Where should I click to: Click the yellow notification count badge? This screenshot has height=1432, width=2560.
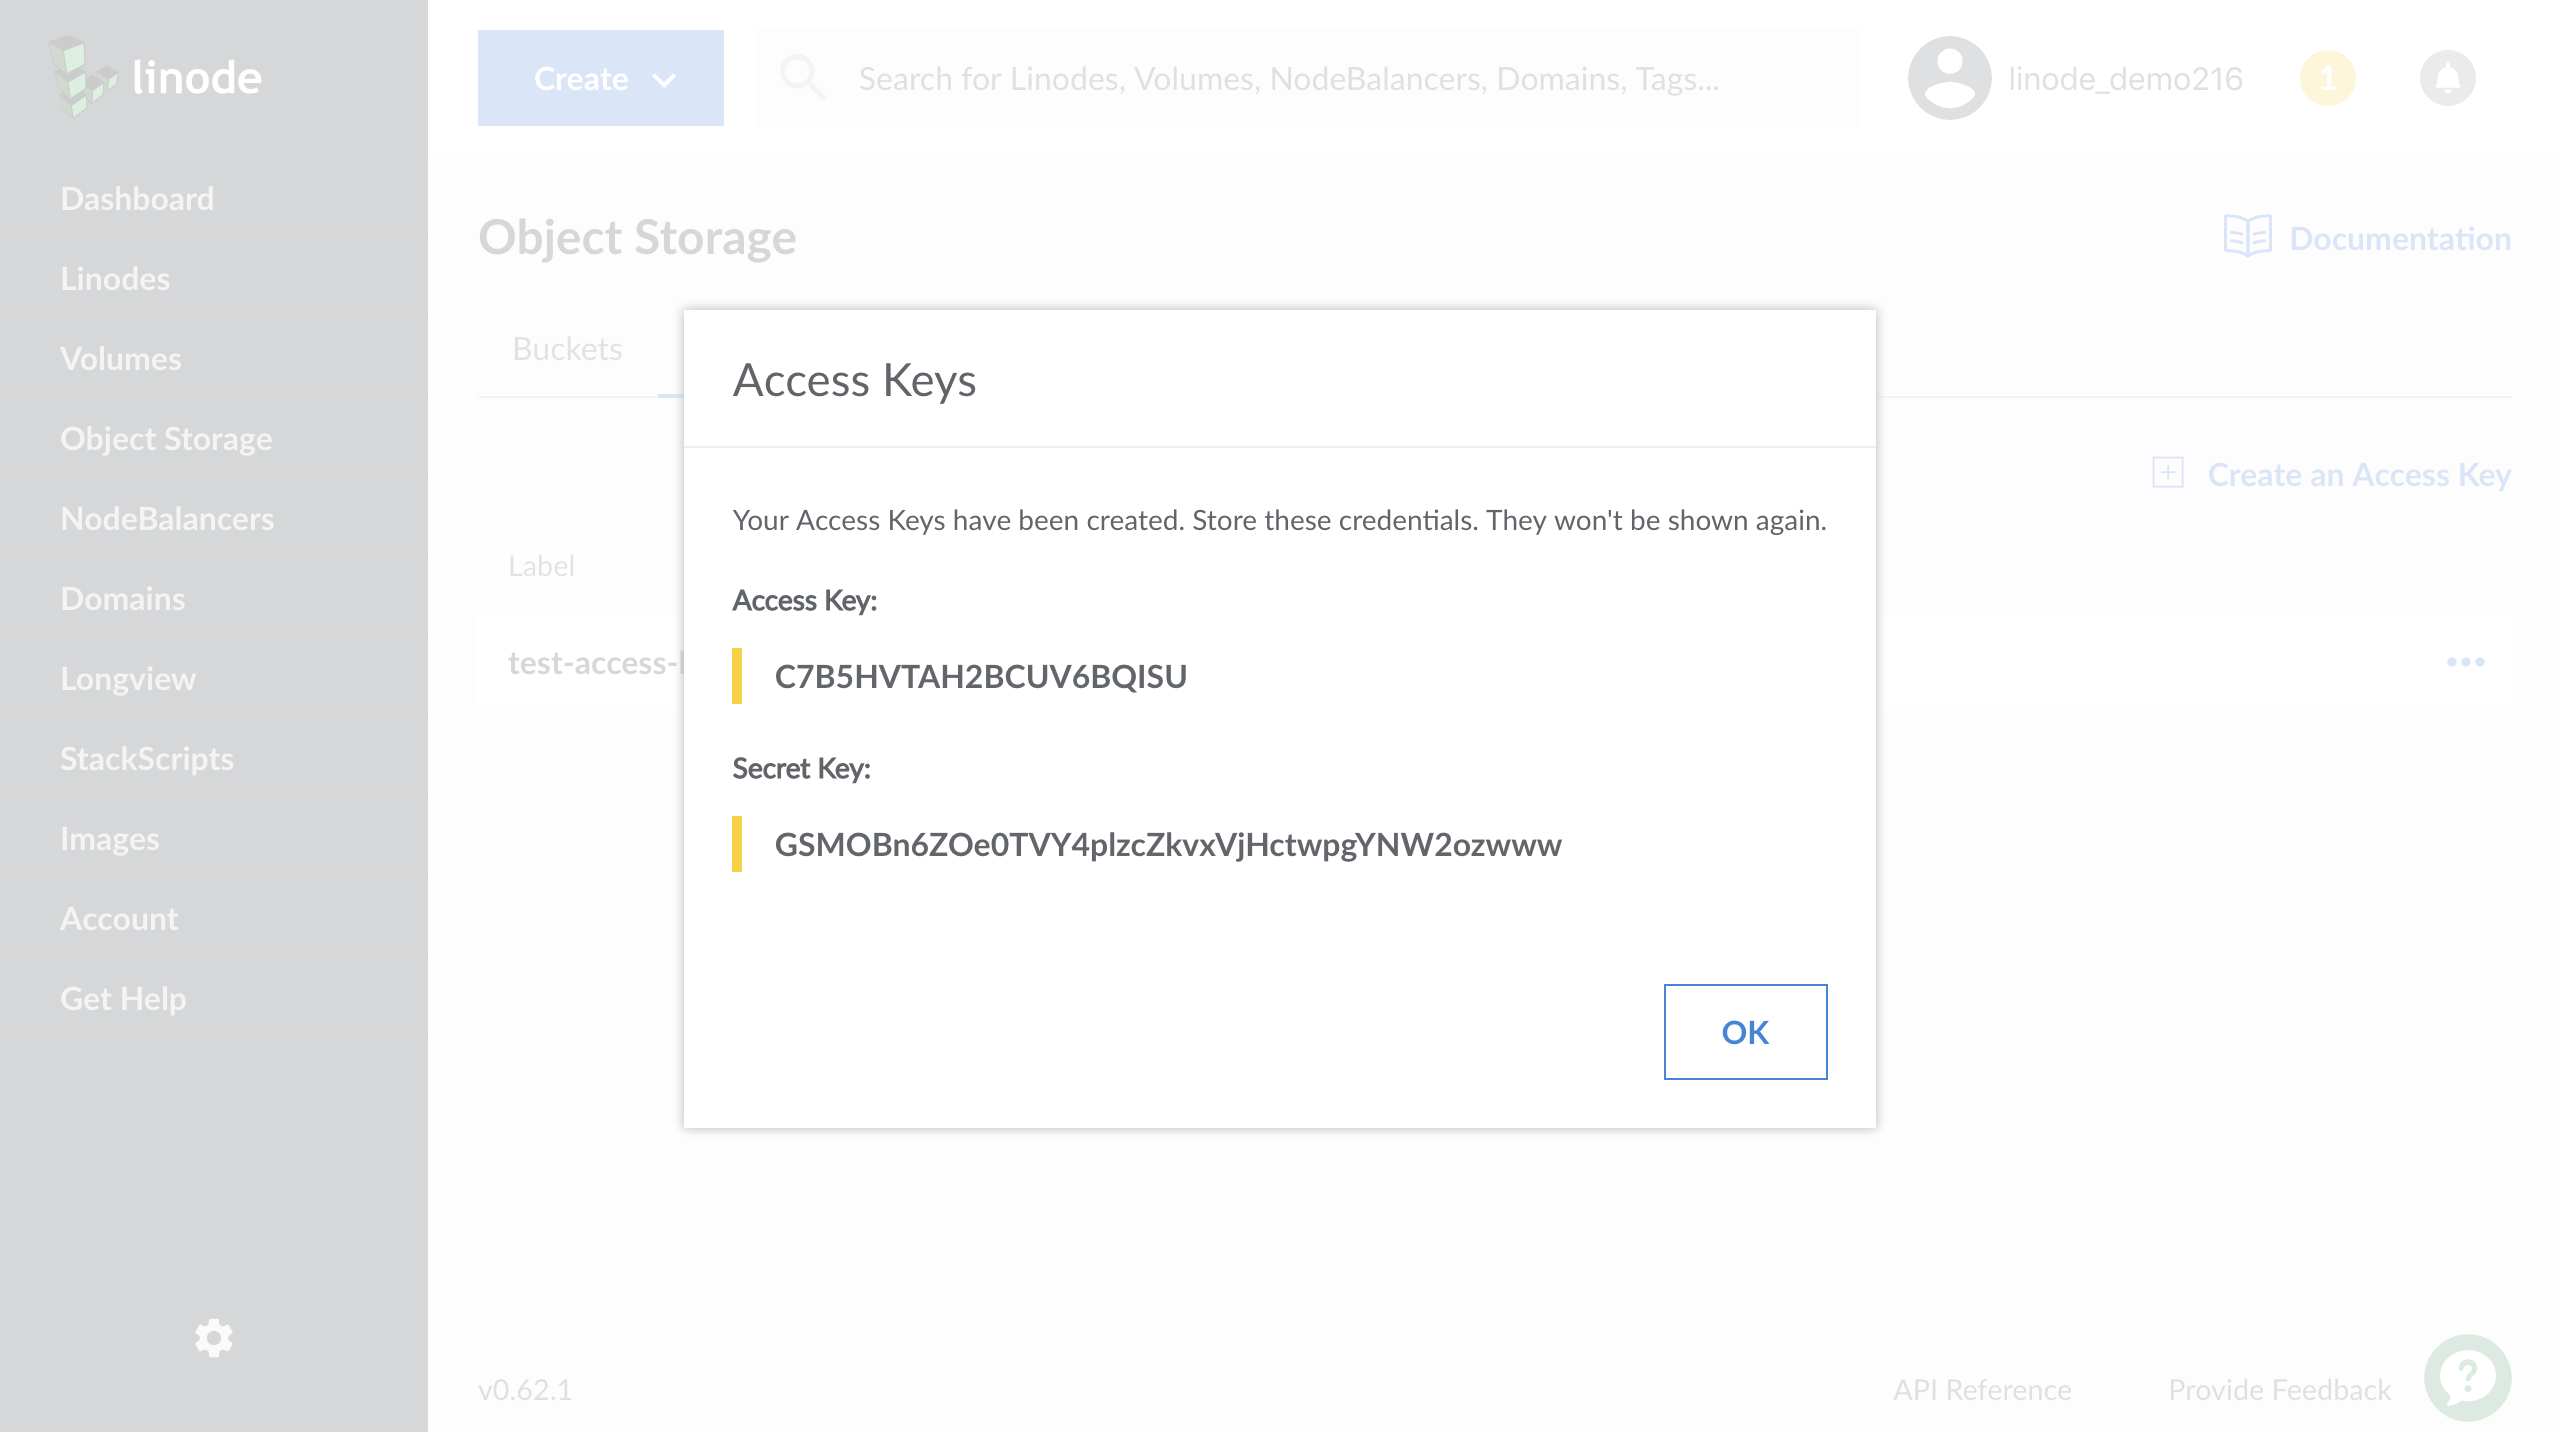click(2327, 78)
